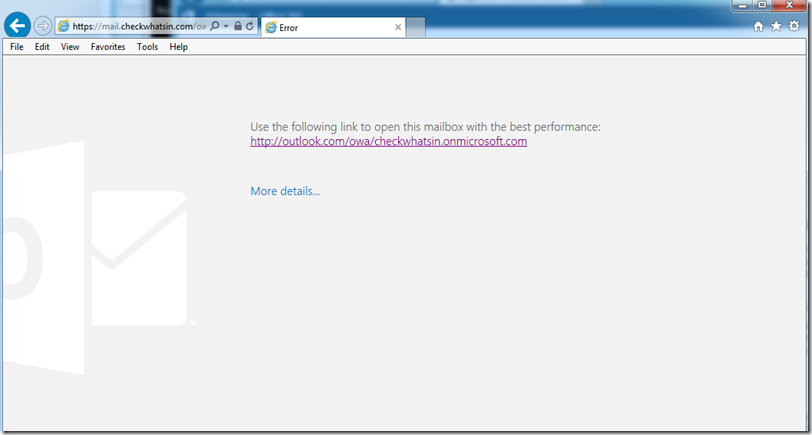Open a new blank tab
The height and width of the screenshot is (435, 812).
point(415,27)
